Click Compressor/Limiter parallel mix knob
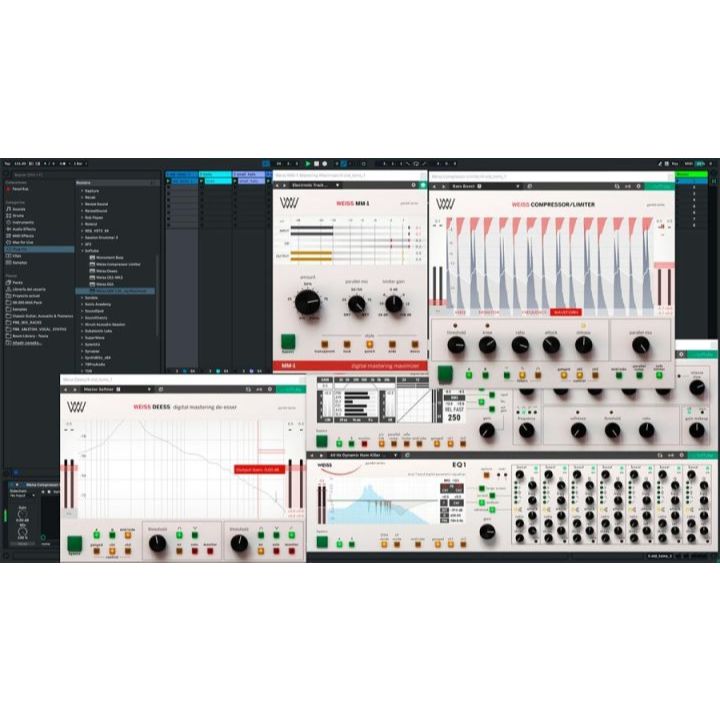Screen dimensions: 720x720 641,345
